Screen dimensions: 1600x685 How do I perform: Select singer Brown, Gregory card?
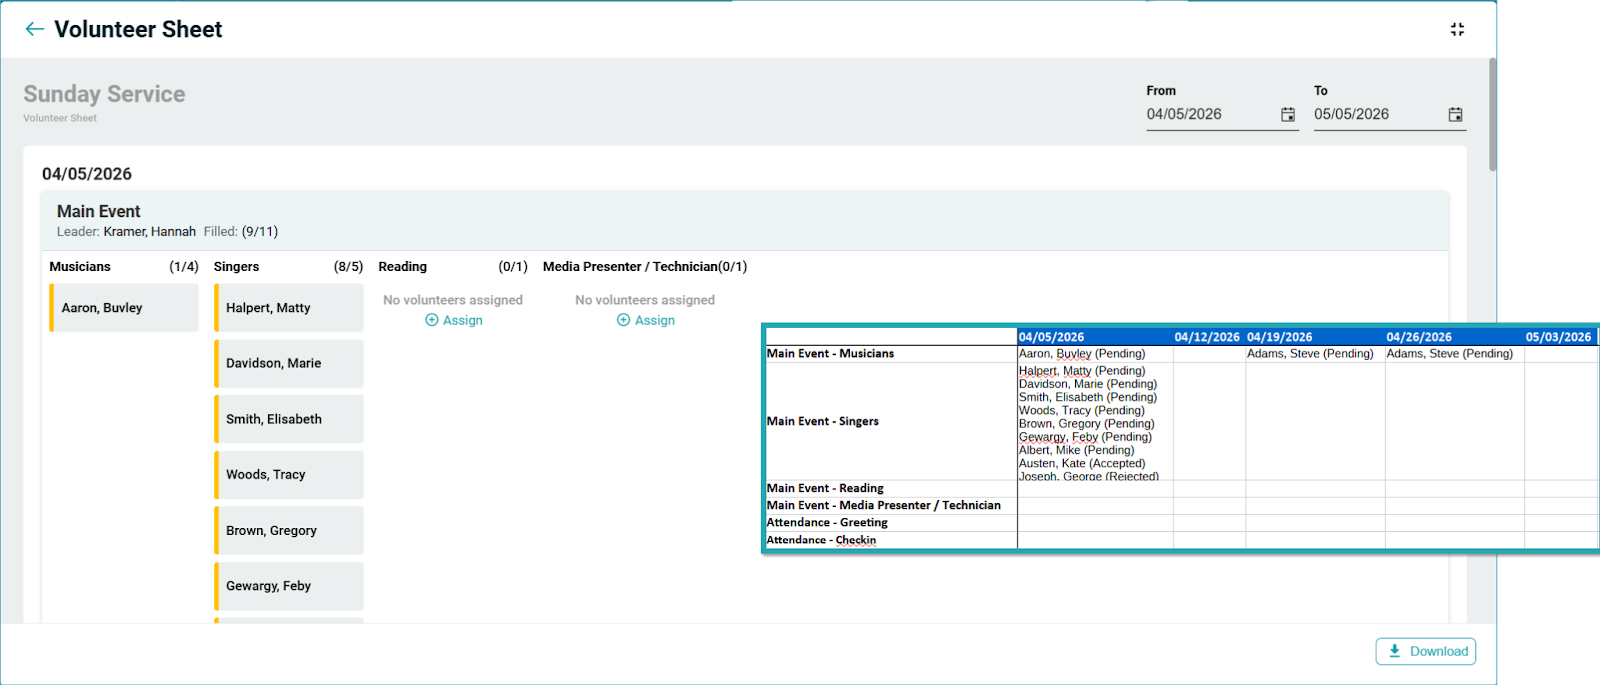(289, 531)
